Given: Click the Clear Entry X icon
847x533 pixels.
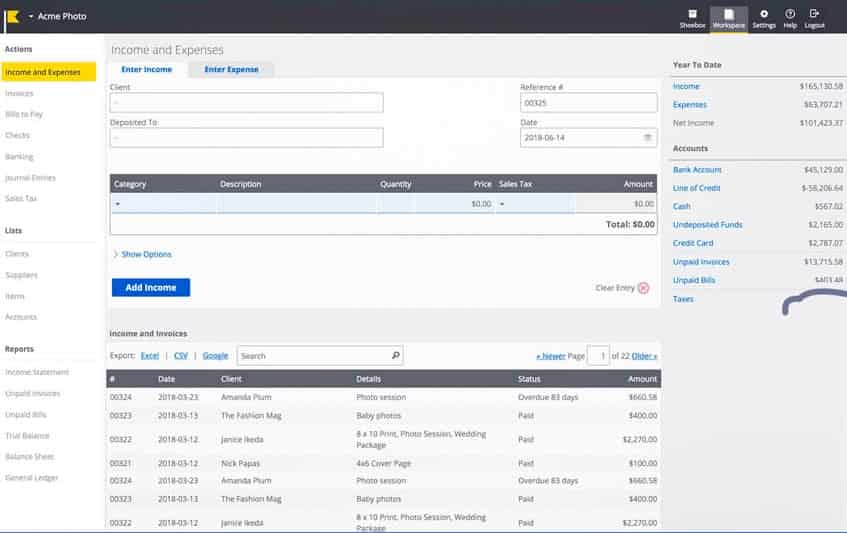Looking at the screenshot, I should point(643,288).
